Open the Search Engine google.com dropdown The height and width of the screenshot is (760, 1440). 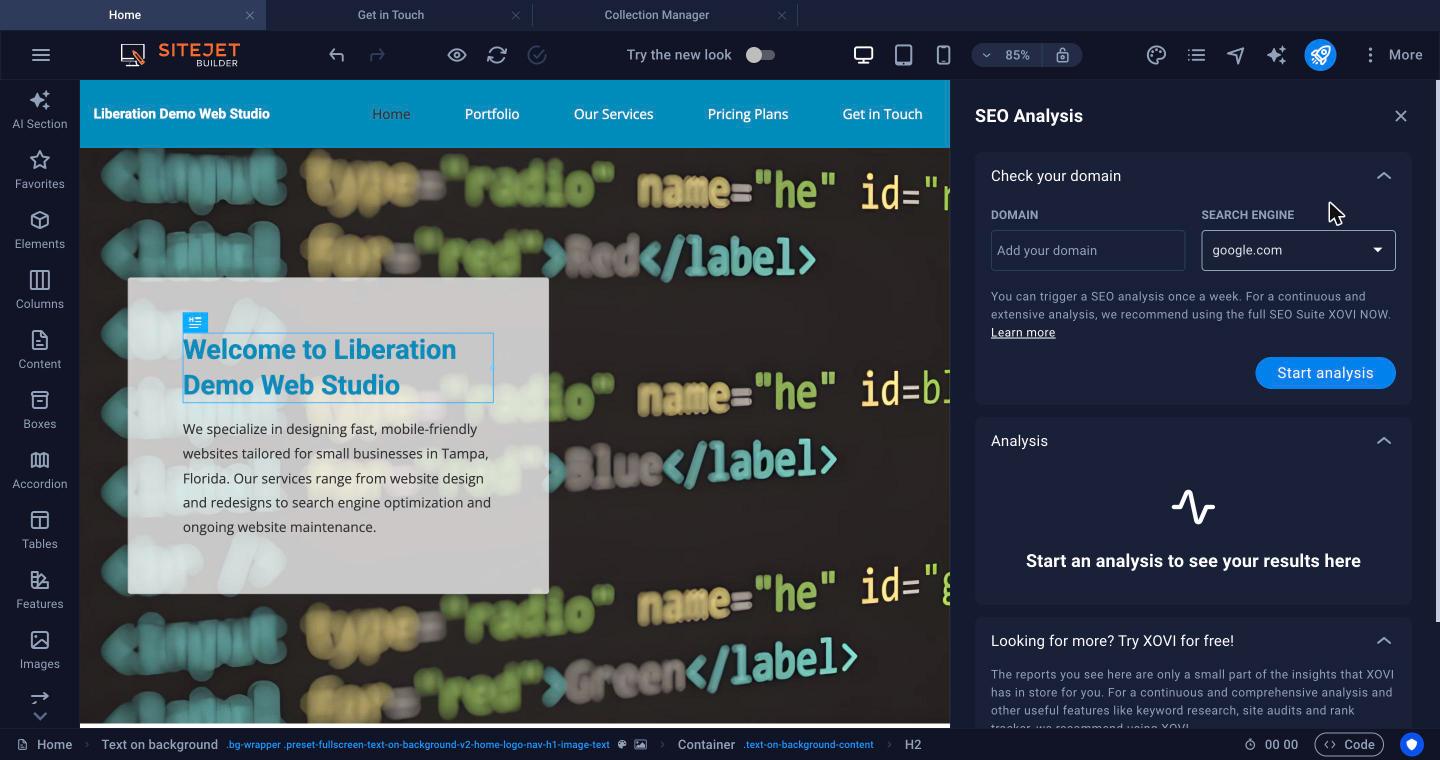(x=1298, y=250)
